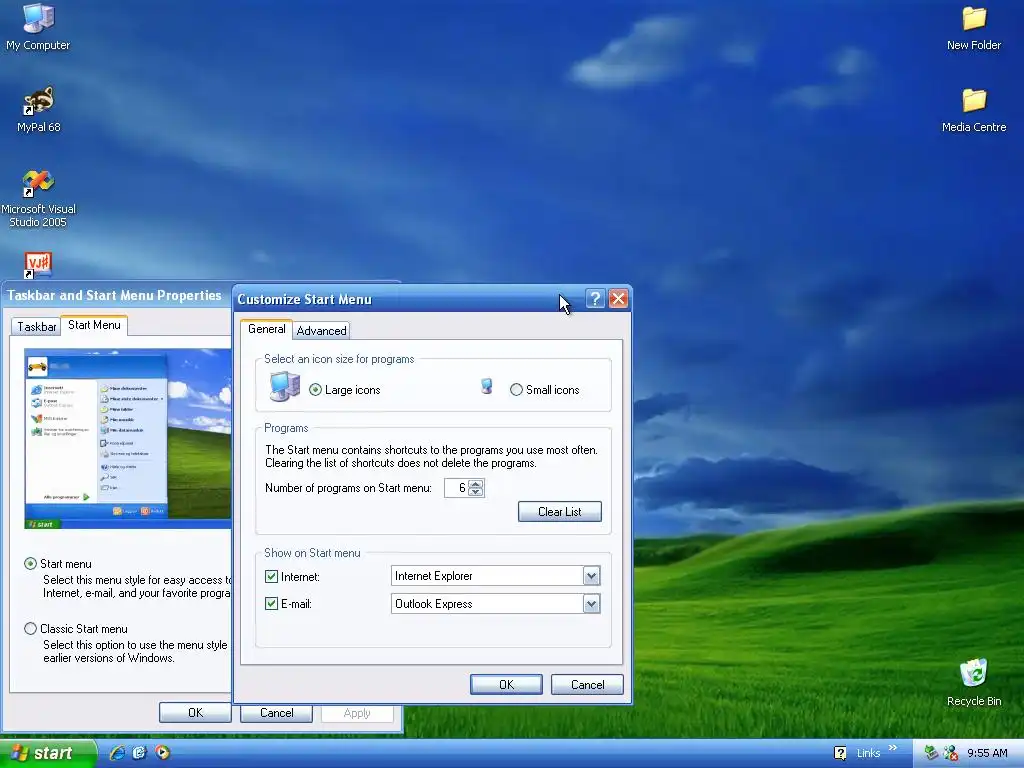Switch to the General tab
Screen dimensions: 1024x768
coord(266,329)
